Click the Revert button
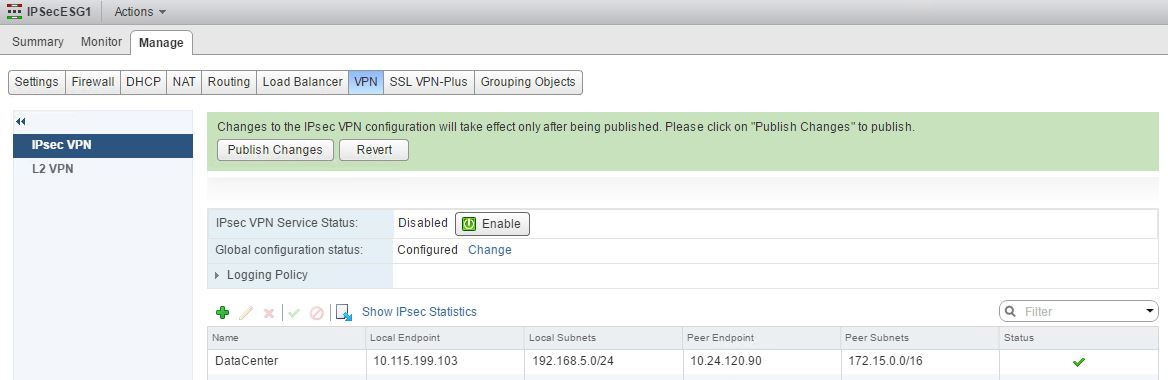 coord(374,150)
